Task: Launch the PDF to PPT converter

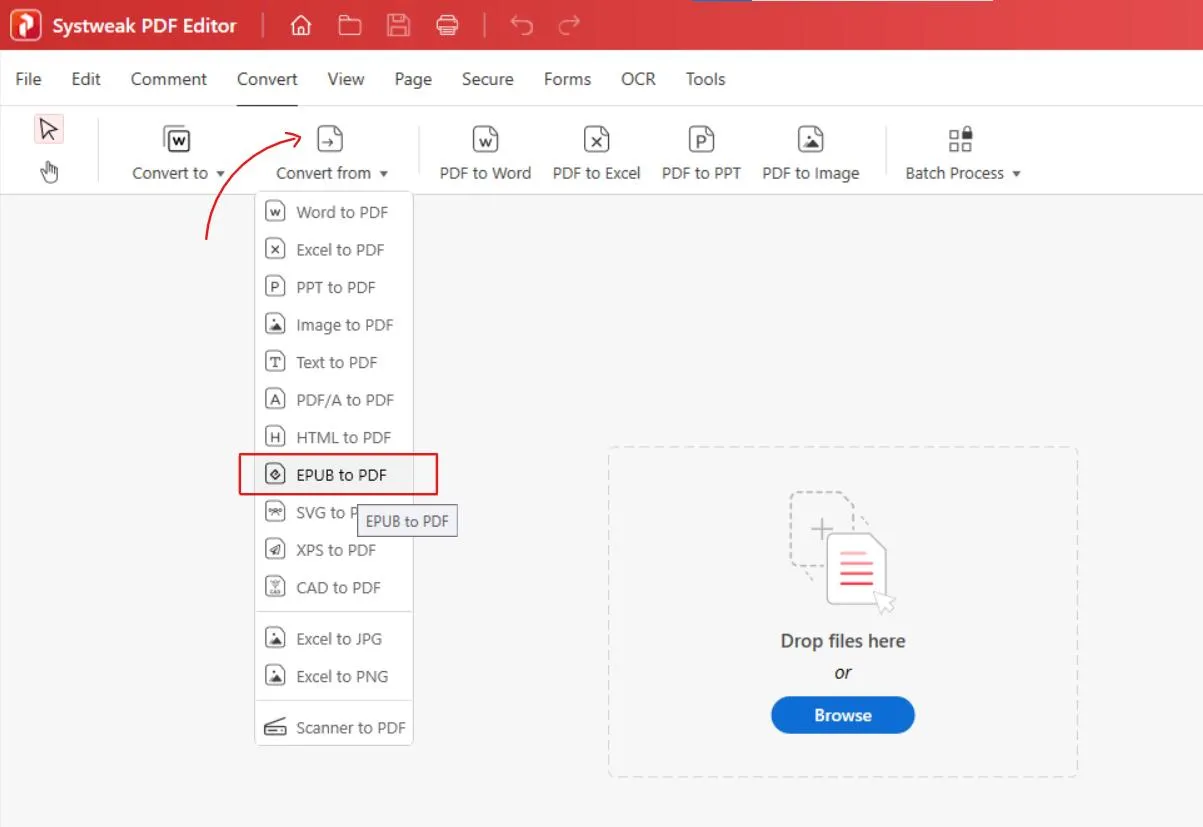Action: [701, 150]
